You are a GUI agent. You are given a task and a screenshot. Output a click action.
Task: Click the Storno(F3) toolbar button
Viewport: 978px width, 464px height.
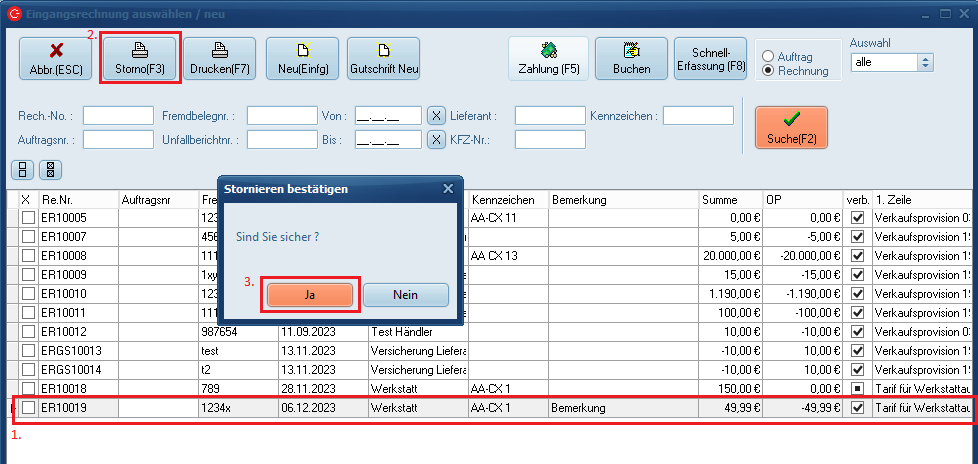140,58
